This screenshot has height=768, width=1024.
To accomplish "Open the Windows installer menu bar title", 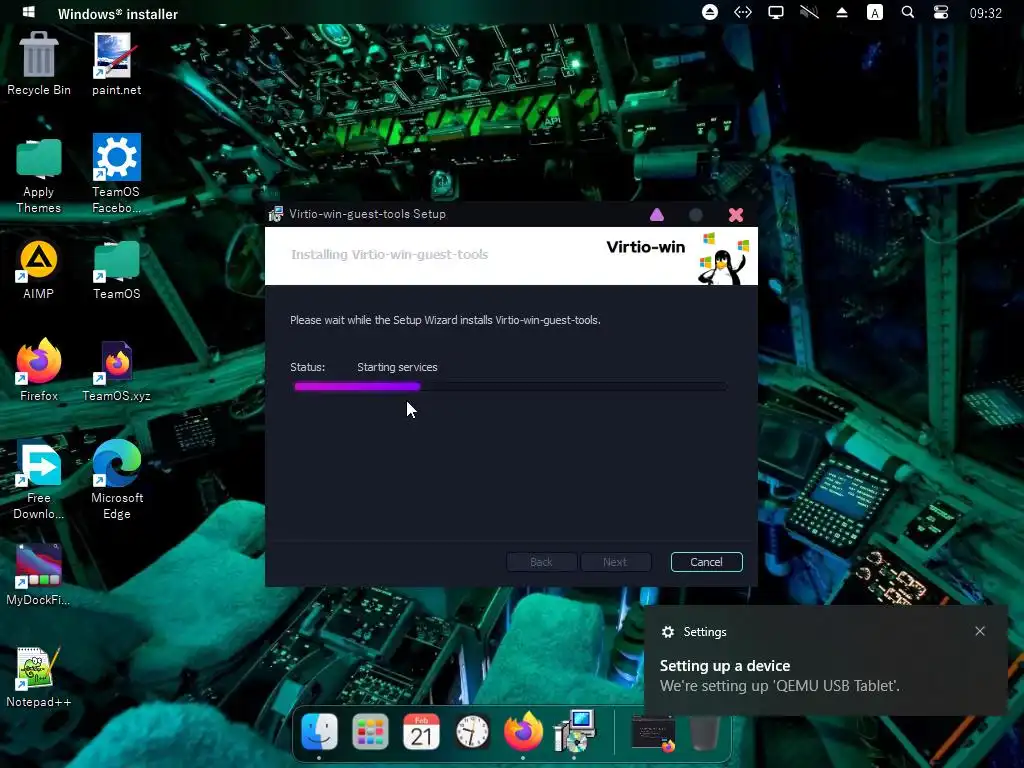I will (x=118, y=14).
